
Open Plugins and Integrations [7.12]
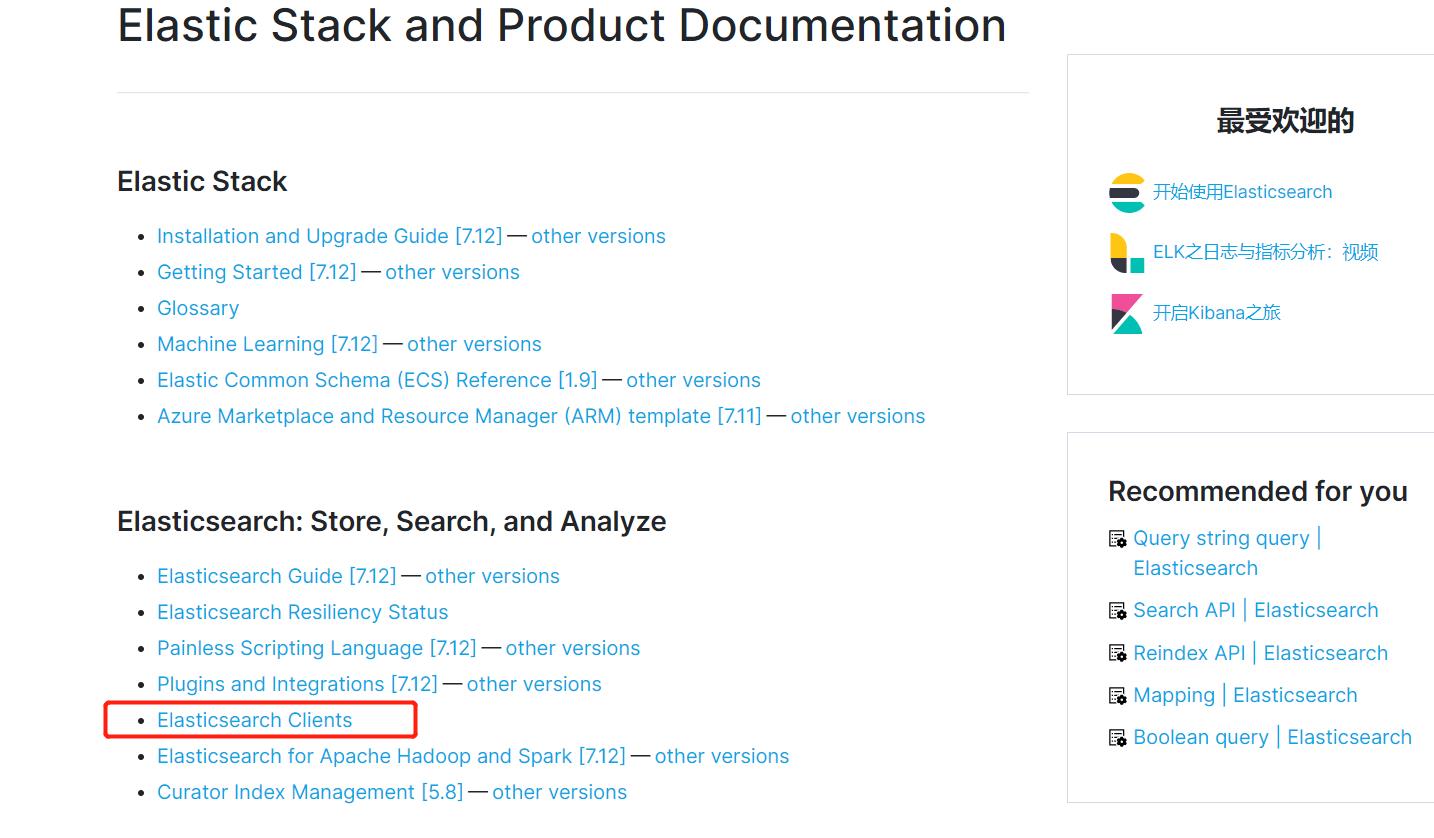pyautogui.click(x=297, y=684)
